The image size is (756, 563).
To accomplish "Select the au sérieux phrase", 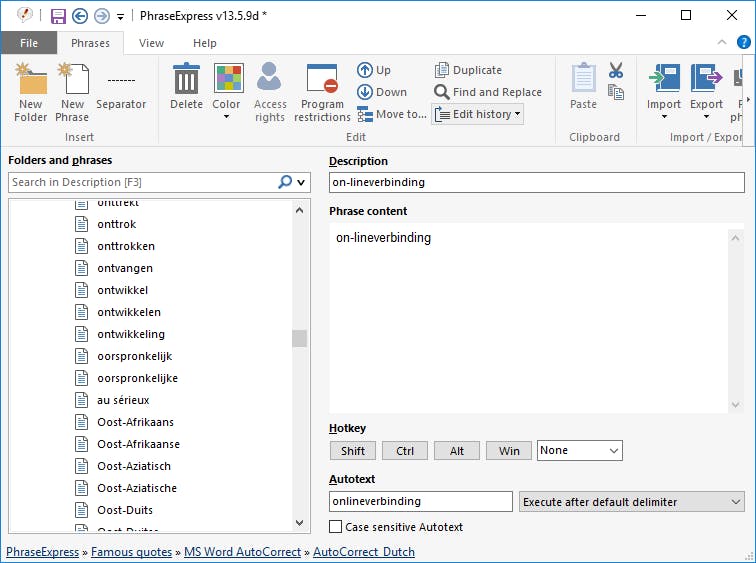I will [x=123, y=400].
